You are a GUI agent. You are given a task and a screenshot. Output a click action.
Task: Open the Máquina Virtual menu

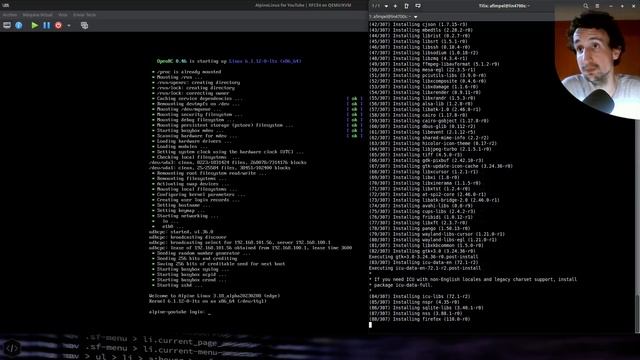(x=37, y=15)
